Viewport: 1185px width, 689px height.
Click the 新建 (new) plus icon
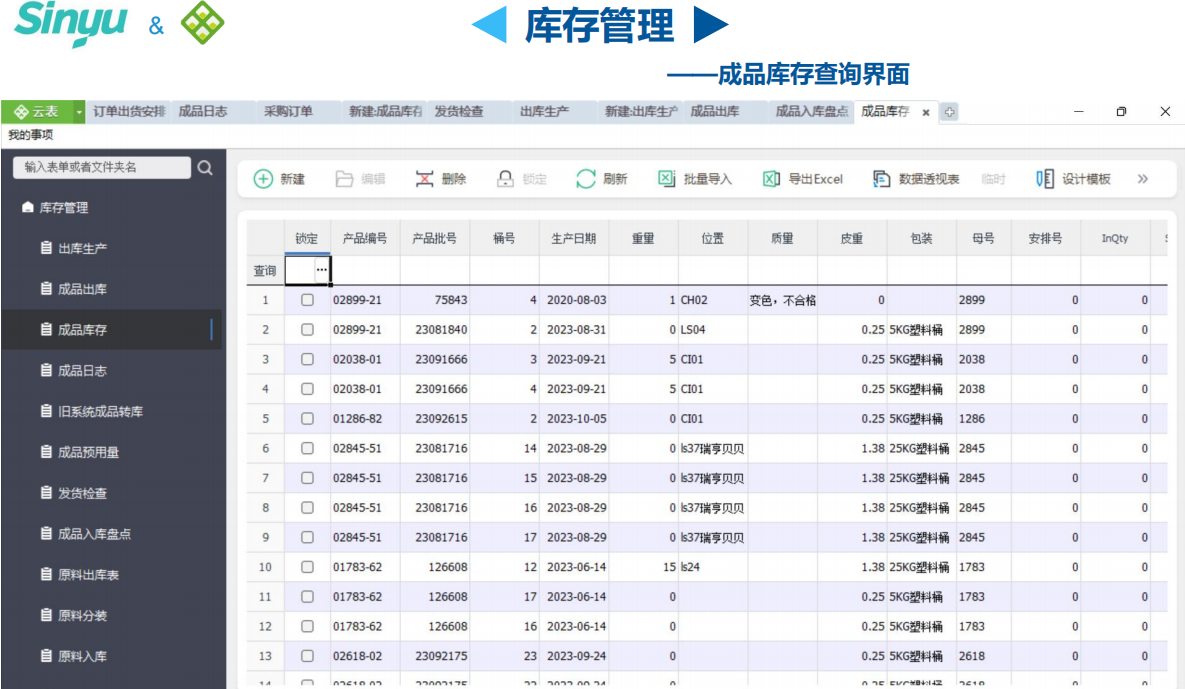pos(263,179)
